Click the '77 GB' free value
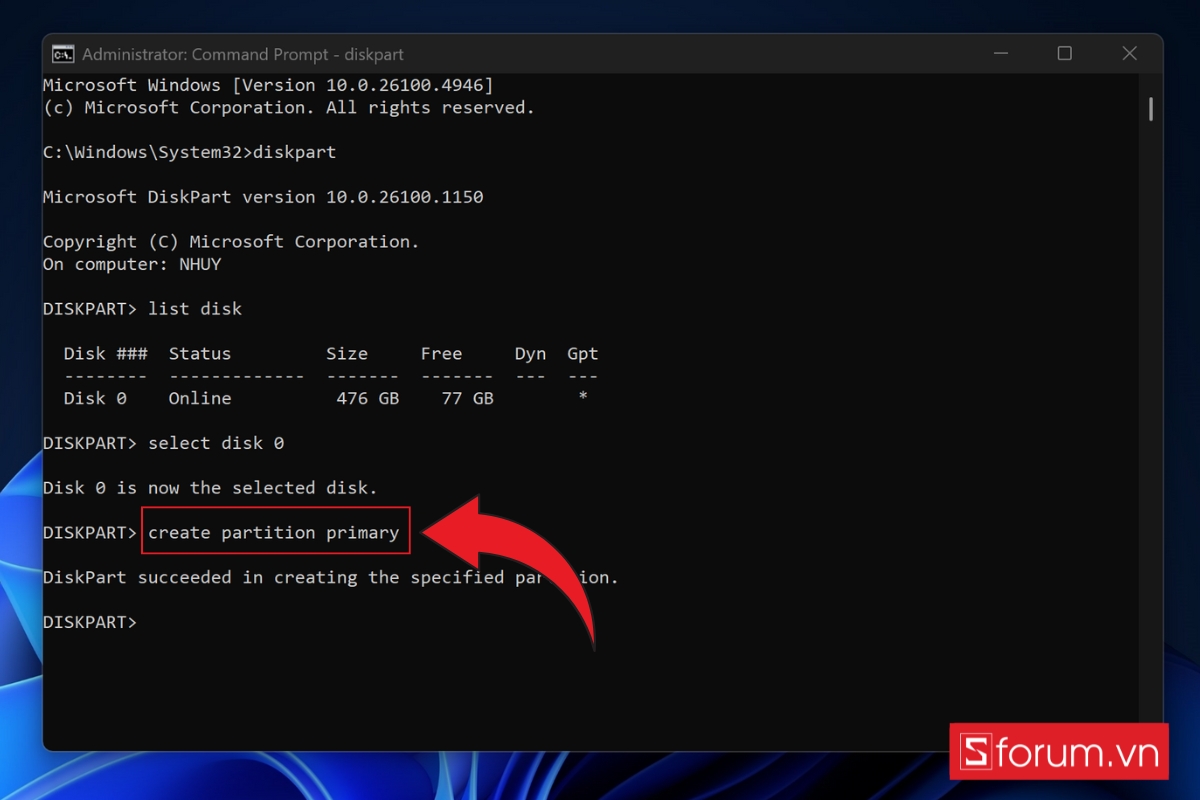The height and width of the screenshot is (800, 1200). [x=468, y=398]
